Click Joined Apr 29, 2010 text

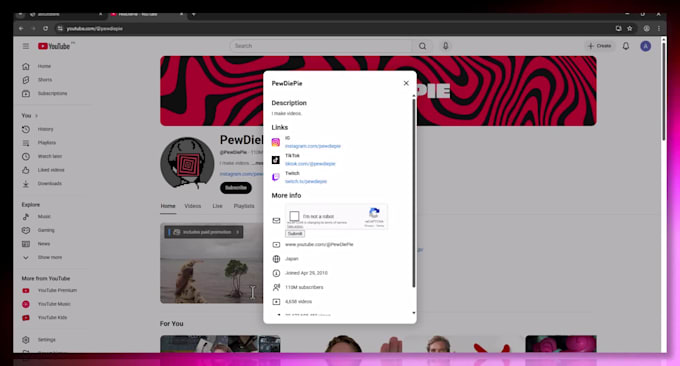click(x=306, y=273)
